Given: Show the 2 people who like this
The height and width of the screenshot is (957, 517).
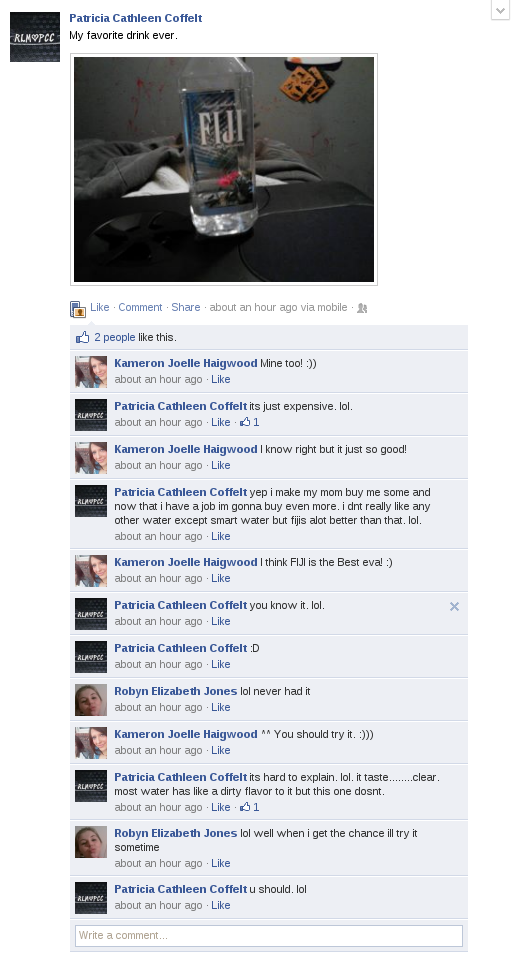Looking at the screenshot, I should pyautogui.click(x=115, y=337).
